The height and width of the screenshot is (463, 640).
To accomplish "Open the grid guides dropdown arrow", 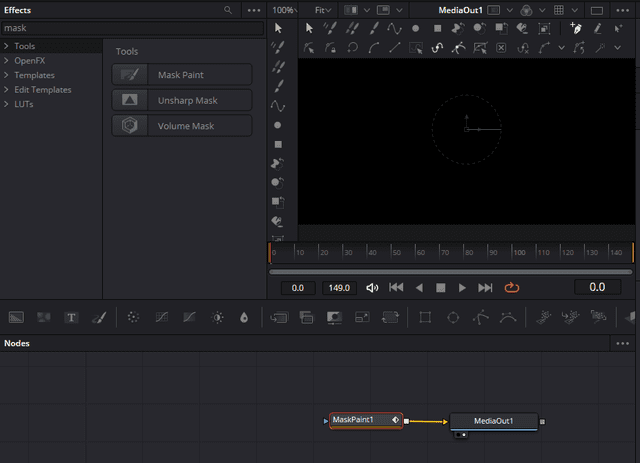I will coord(574,10).
